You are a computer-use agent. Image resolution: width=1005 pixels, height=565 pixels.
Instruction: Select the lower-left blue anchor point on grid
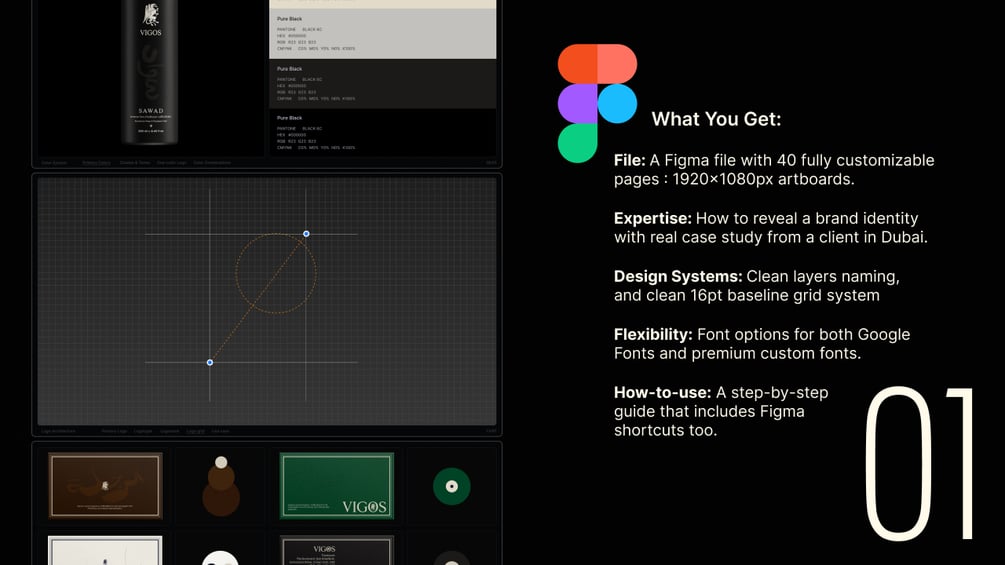[210, 363]
